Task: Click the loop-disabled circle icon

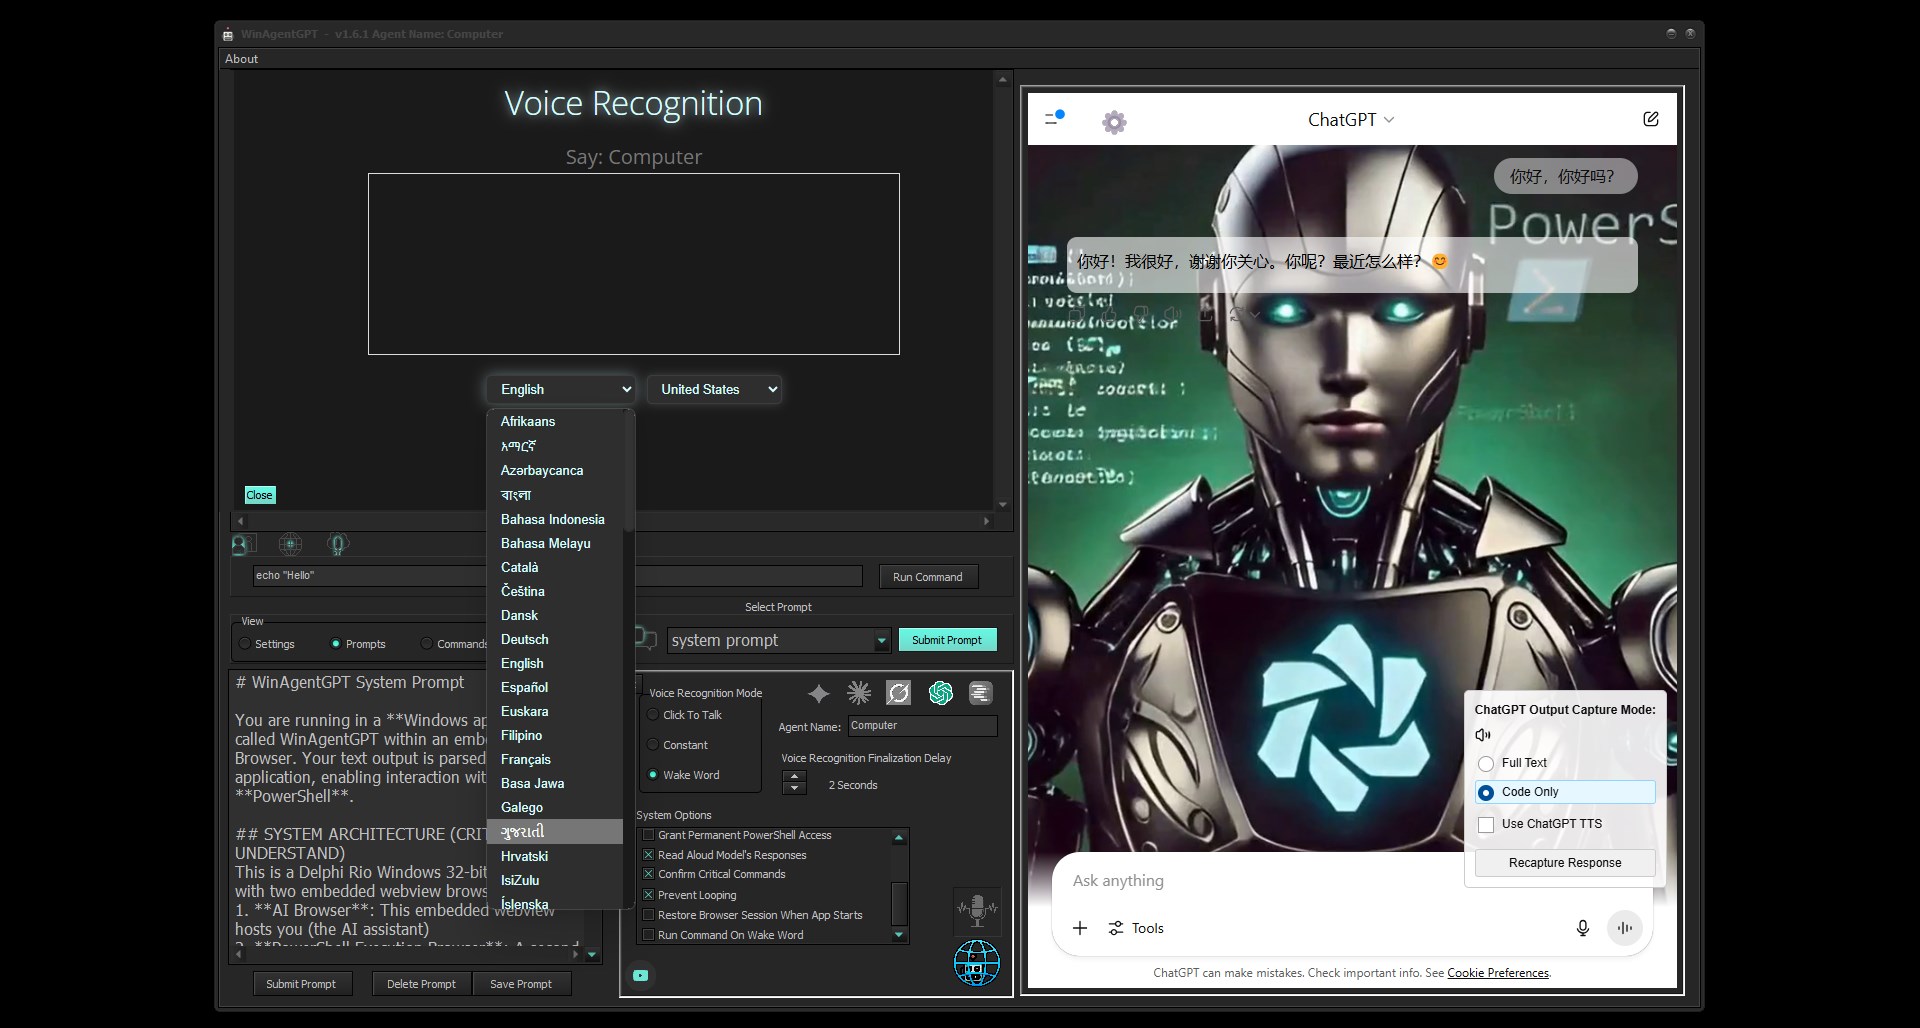Action: pyautogui.click(x=899, y=693)
